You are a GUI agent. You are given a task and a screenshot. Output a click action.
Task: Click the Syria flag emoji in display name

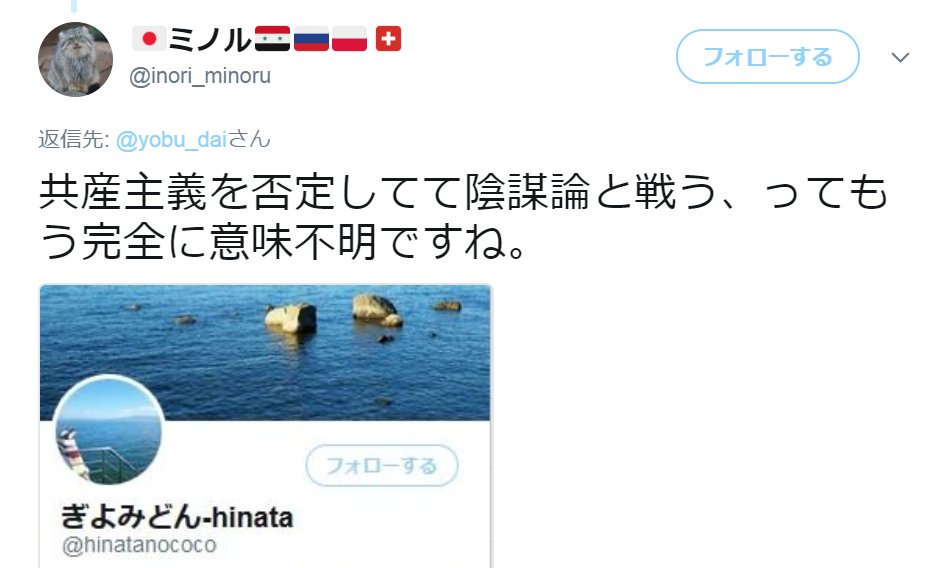coord(272,39)
